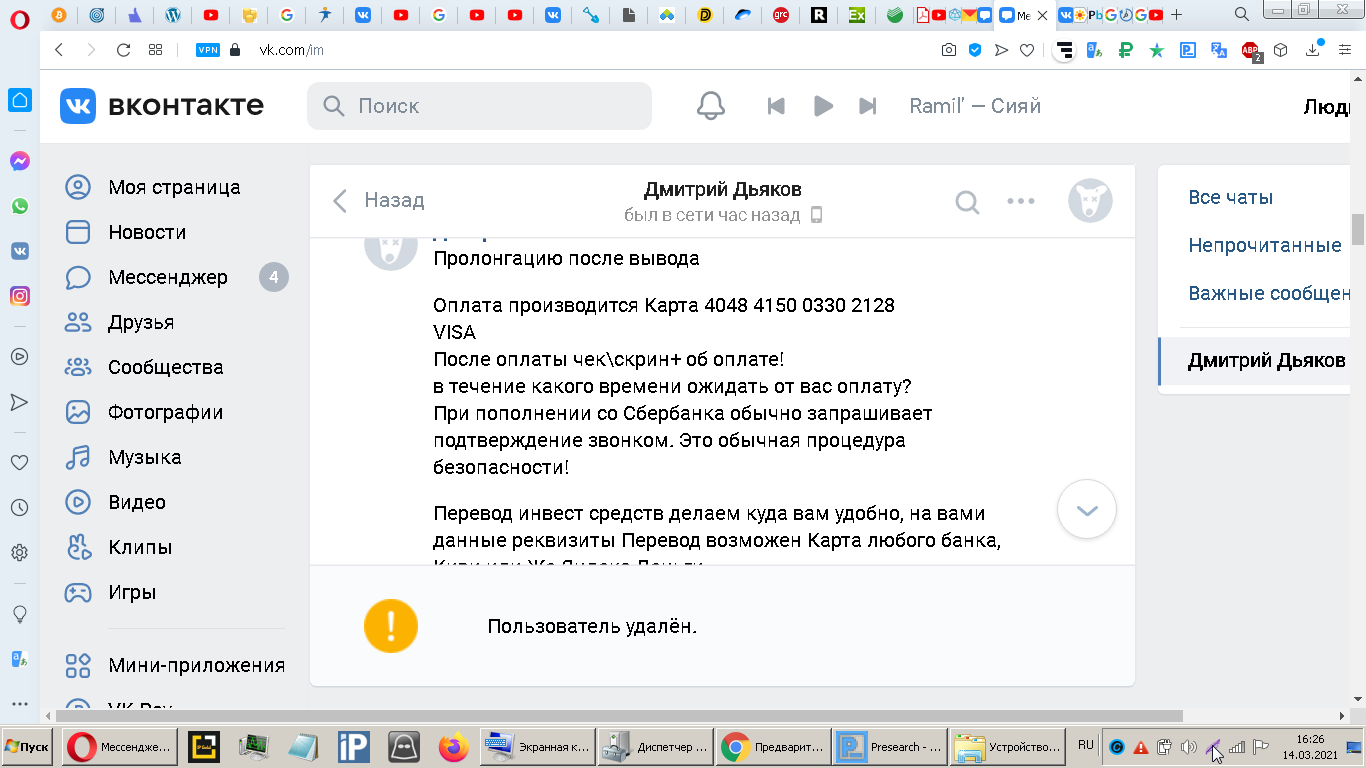
Task: Toggle the VPN badge in address bar
Action: [x=207, y=50]
